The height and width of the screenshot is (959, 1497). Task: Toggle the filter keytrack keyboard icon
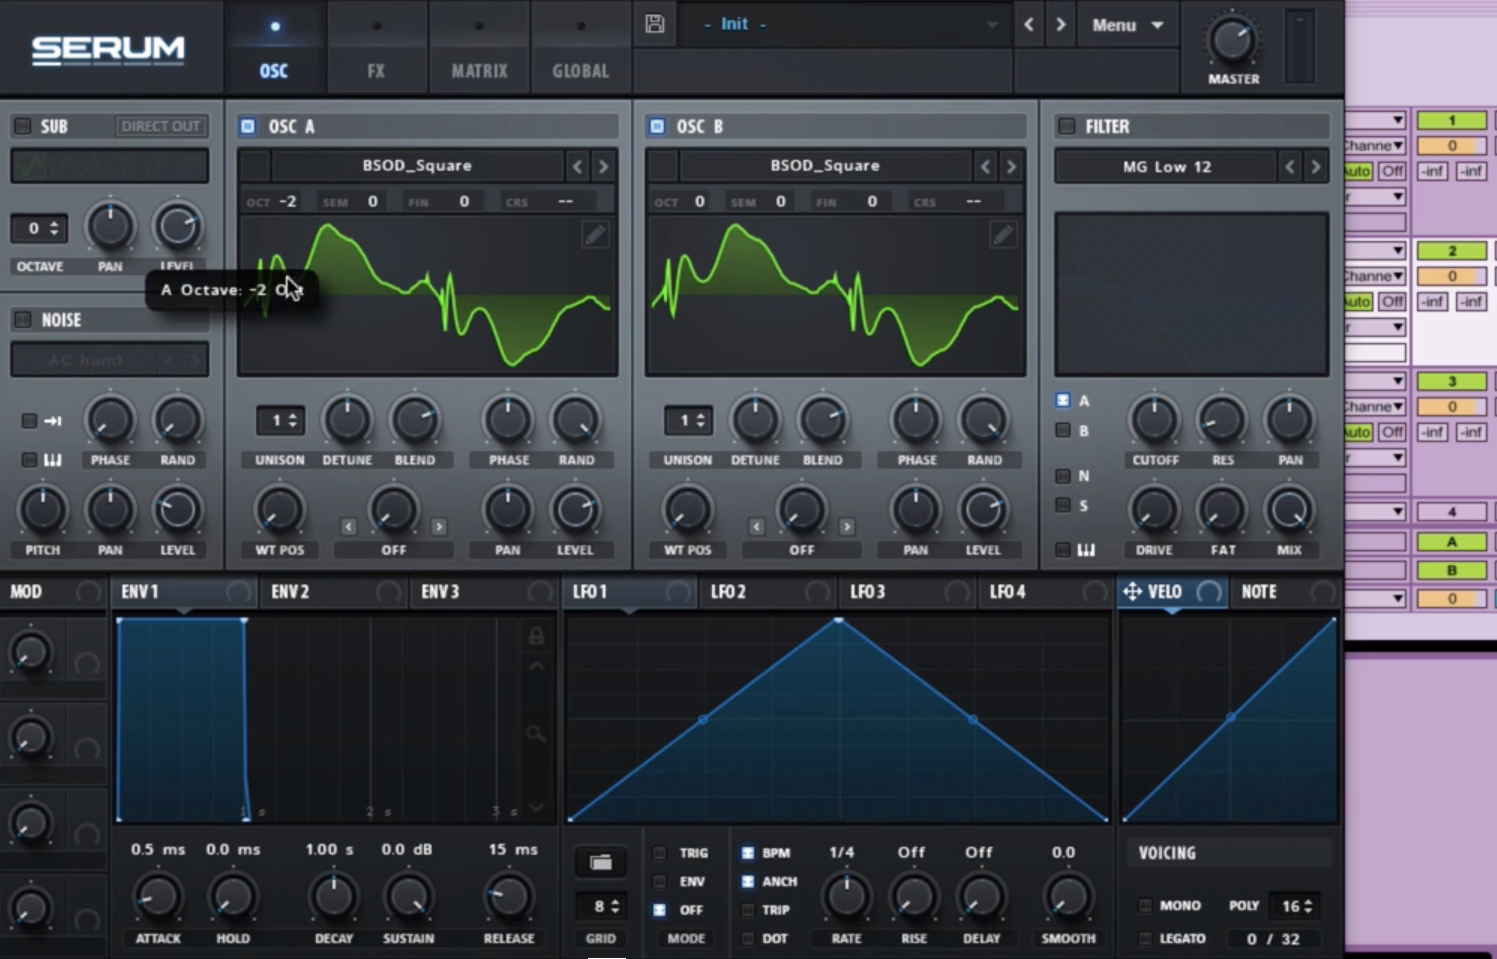(1086, 550)
